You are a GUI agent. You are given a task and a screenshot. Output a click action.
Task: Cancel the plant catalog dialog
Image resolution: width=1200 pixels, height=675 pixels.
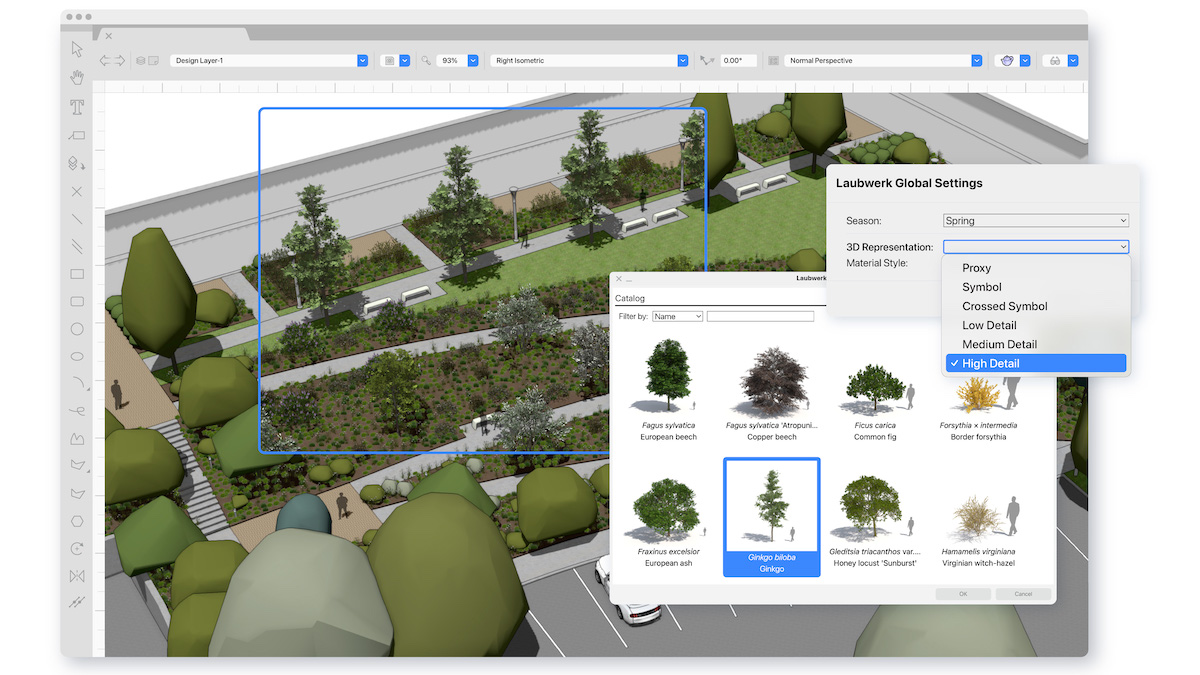coord(1022,593)
